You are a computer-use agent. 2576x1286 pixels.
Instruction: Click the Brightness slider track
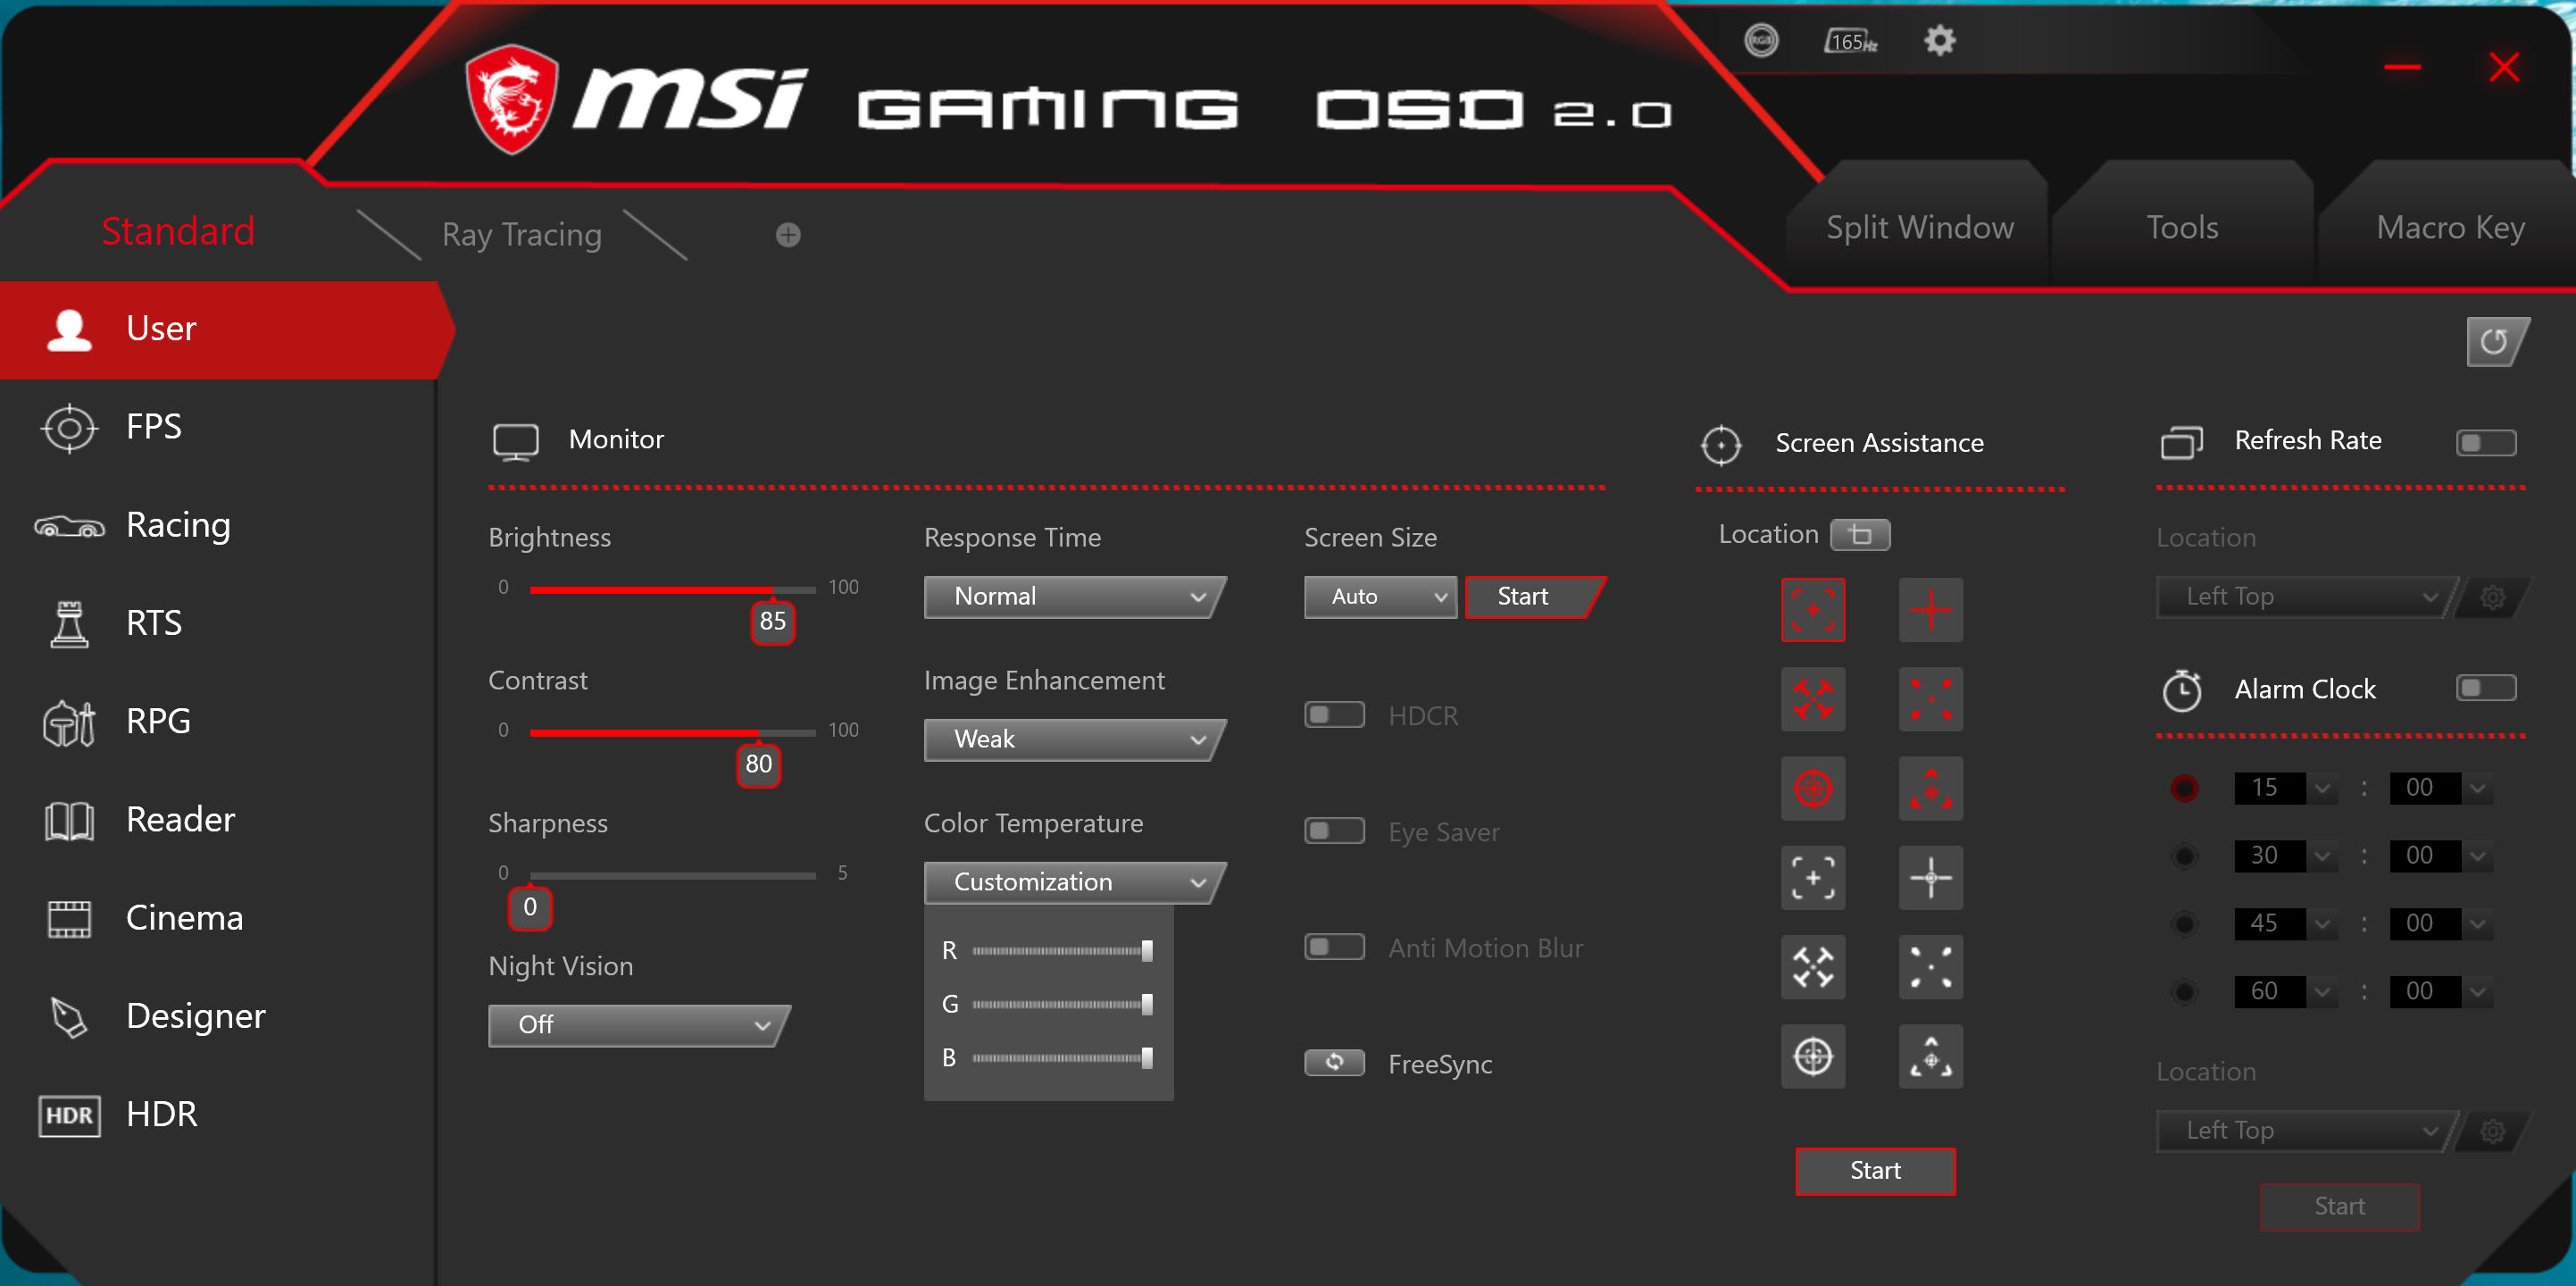672,590
